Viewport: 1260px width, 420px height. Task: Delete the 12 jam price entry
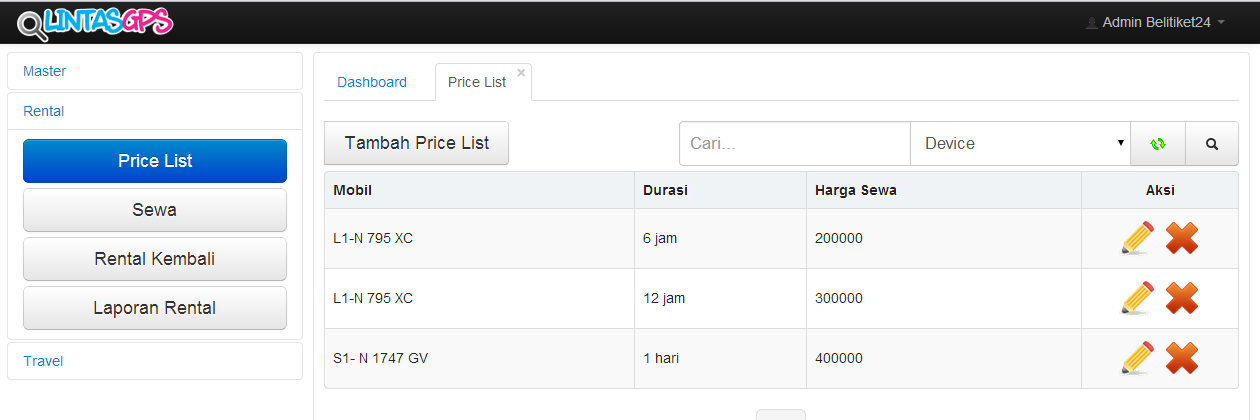pyautogui.click(x=1182, y=298)
